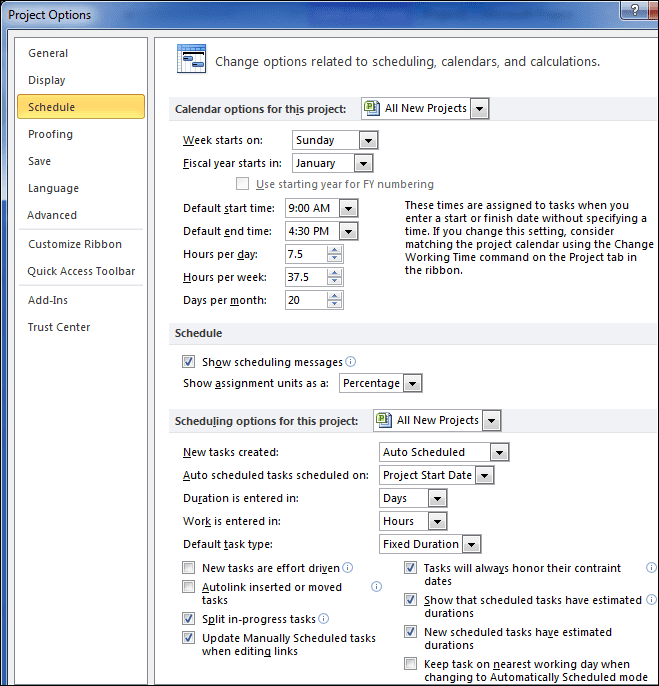
Task: Click info icon next to New tasks are effort driven
Action: point(347,567)
